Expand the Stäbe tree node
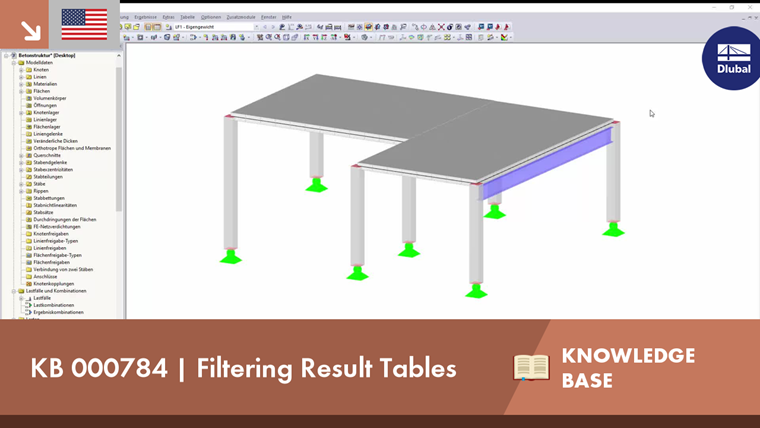Viewport: 760px width, 428px height. click(x=21, y=184)
